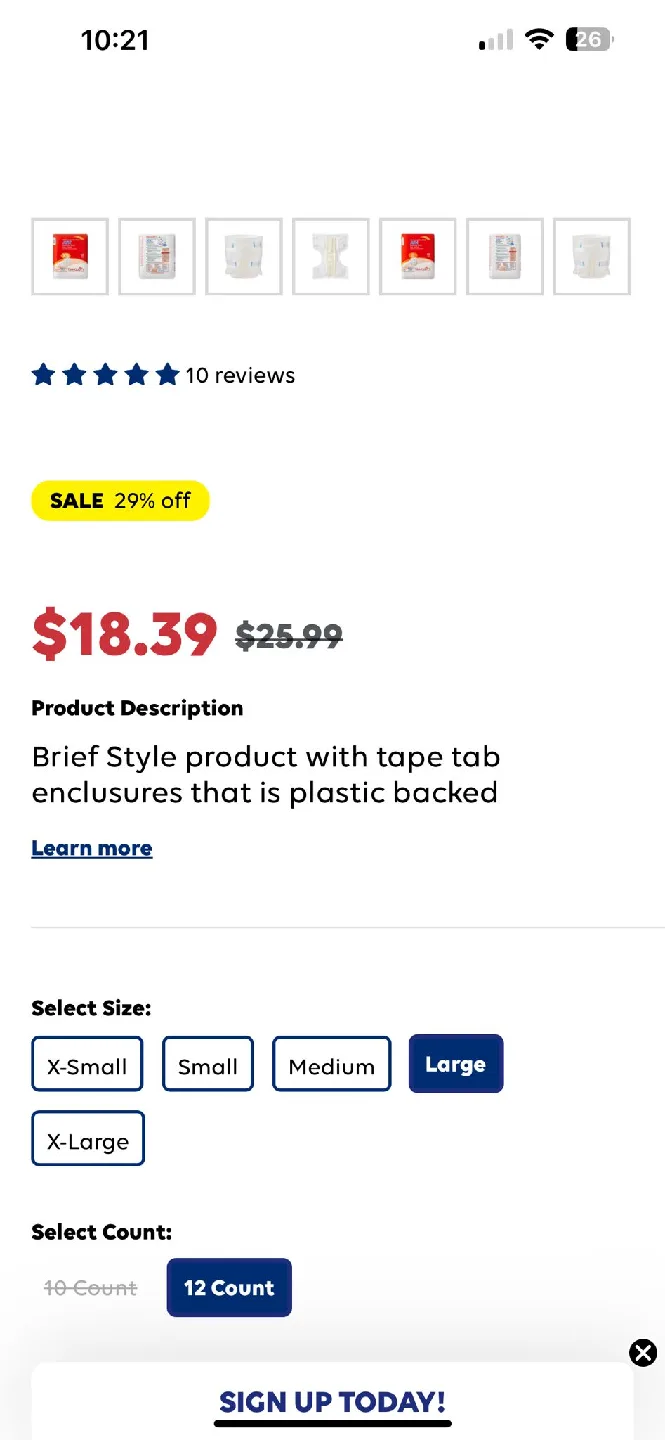
Task: Tap the unavailable 10 Count option
Action: click(x=90, y=1287)
